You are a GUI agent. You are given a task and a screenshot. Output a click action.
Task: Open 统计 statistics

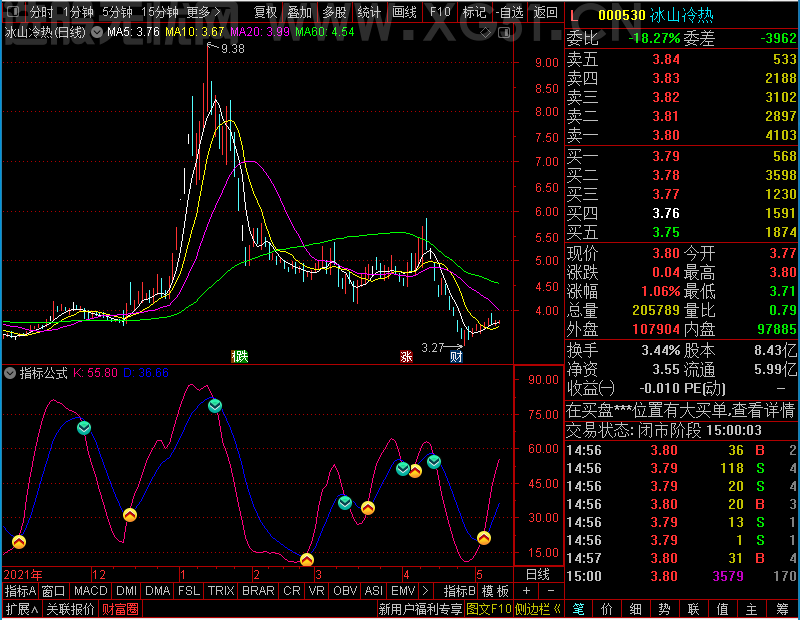click(369, 12)
